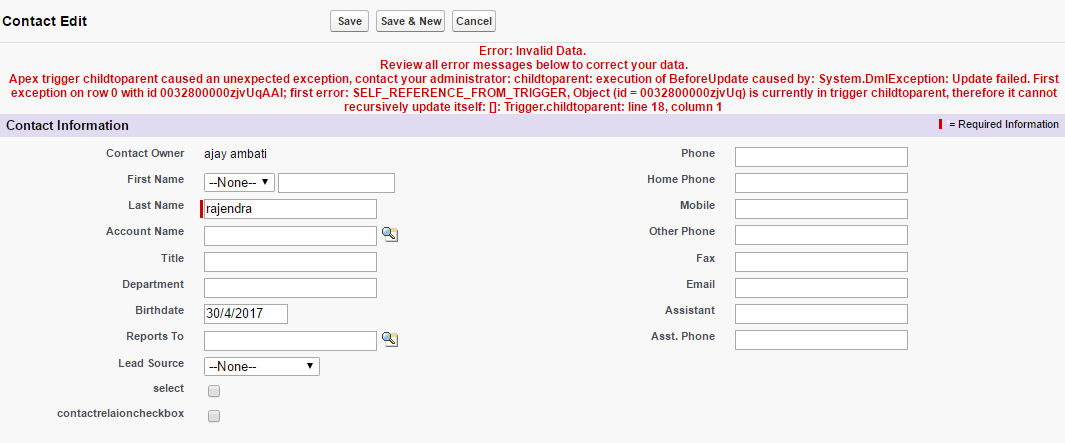Select the Title text field
Screen dimensions: 1065x443
tap(290, 262)
